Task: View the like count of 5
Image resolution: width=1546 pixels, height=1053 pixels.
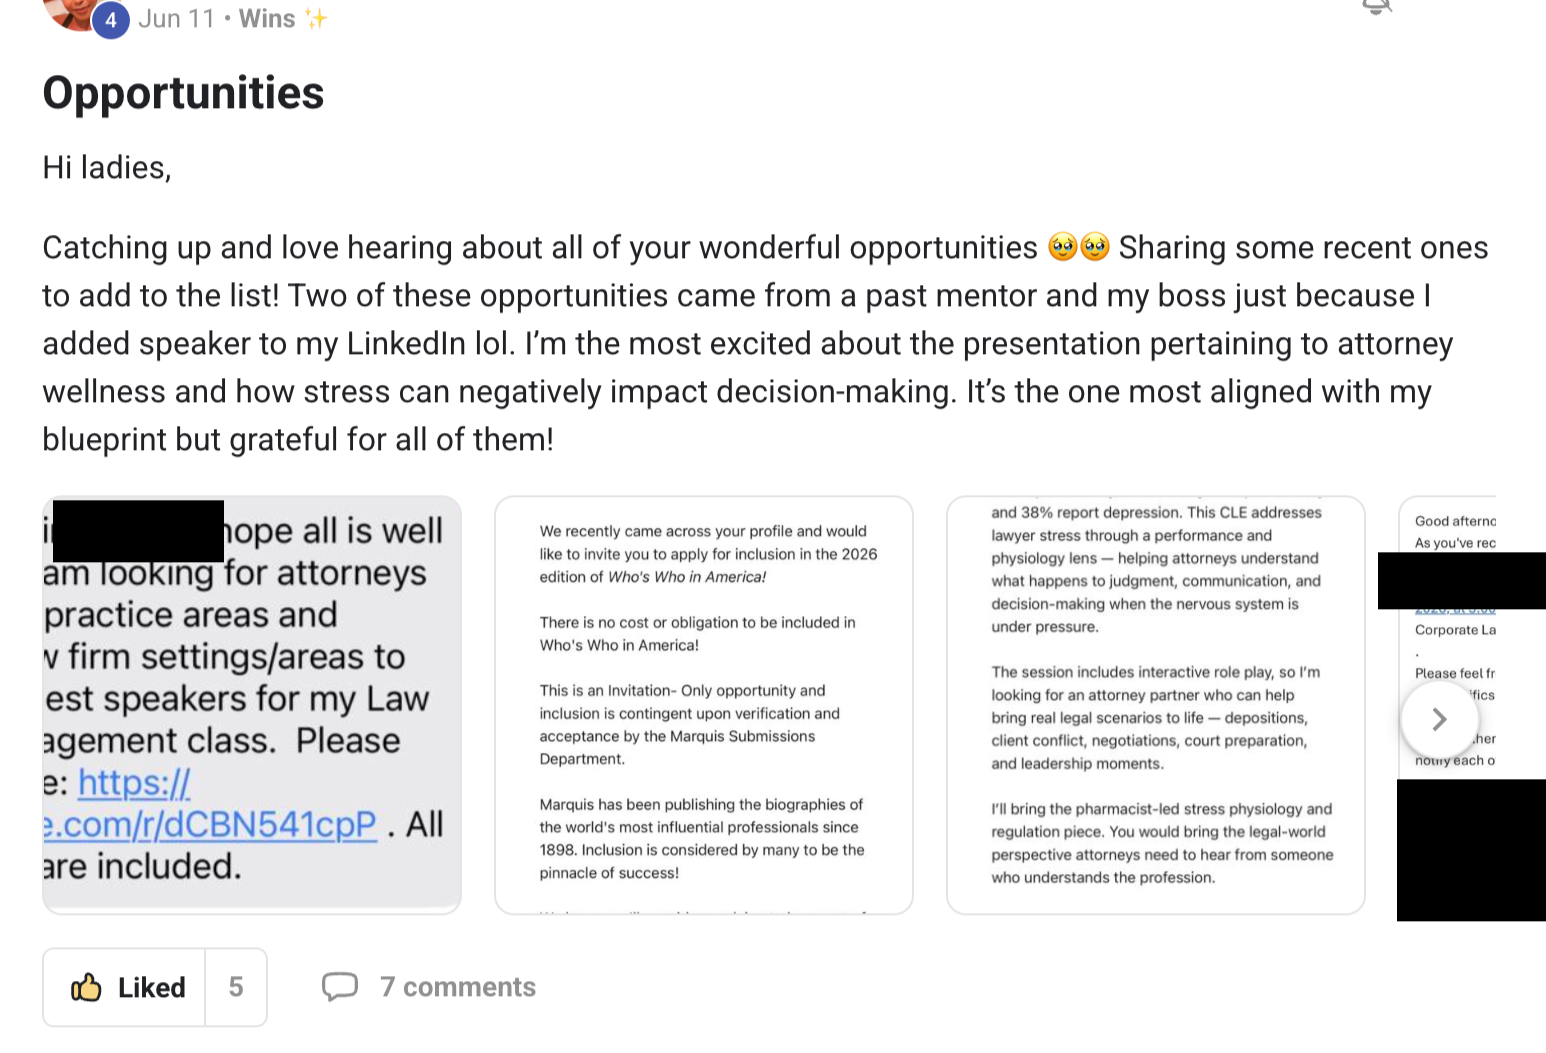Action: click(236, 987)
